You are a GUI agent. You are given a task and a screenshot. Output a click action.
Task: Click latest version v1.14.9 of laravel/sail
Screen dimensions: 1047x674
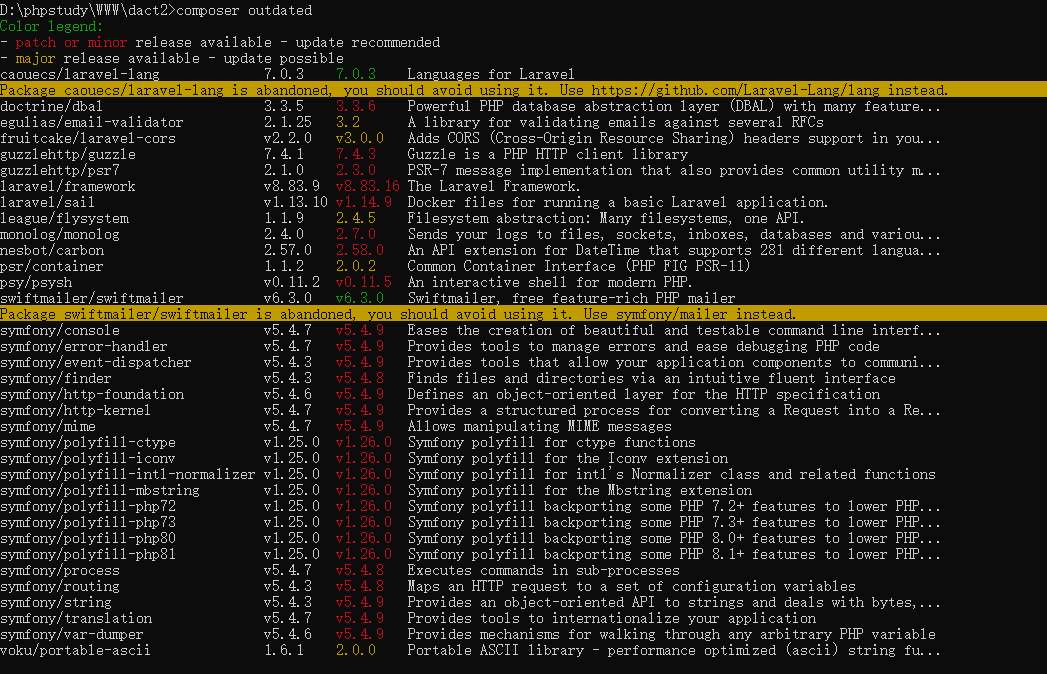364,202
